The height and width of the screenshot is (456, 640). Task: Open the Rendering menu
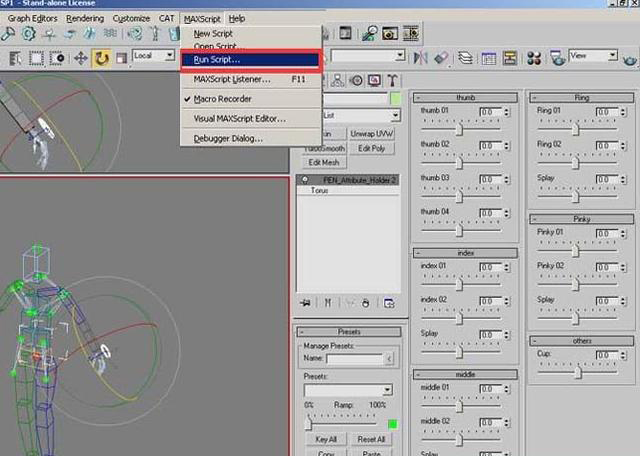[x=85, y=19]
